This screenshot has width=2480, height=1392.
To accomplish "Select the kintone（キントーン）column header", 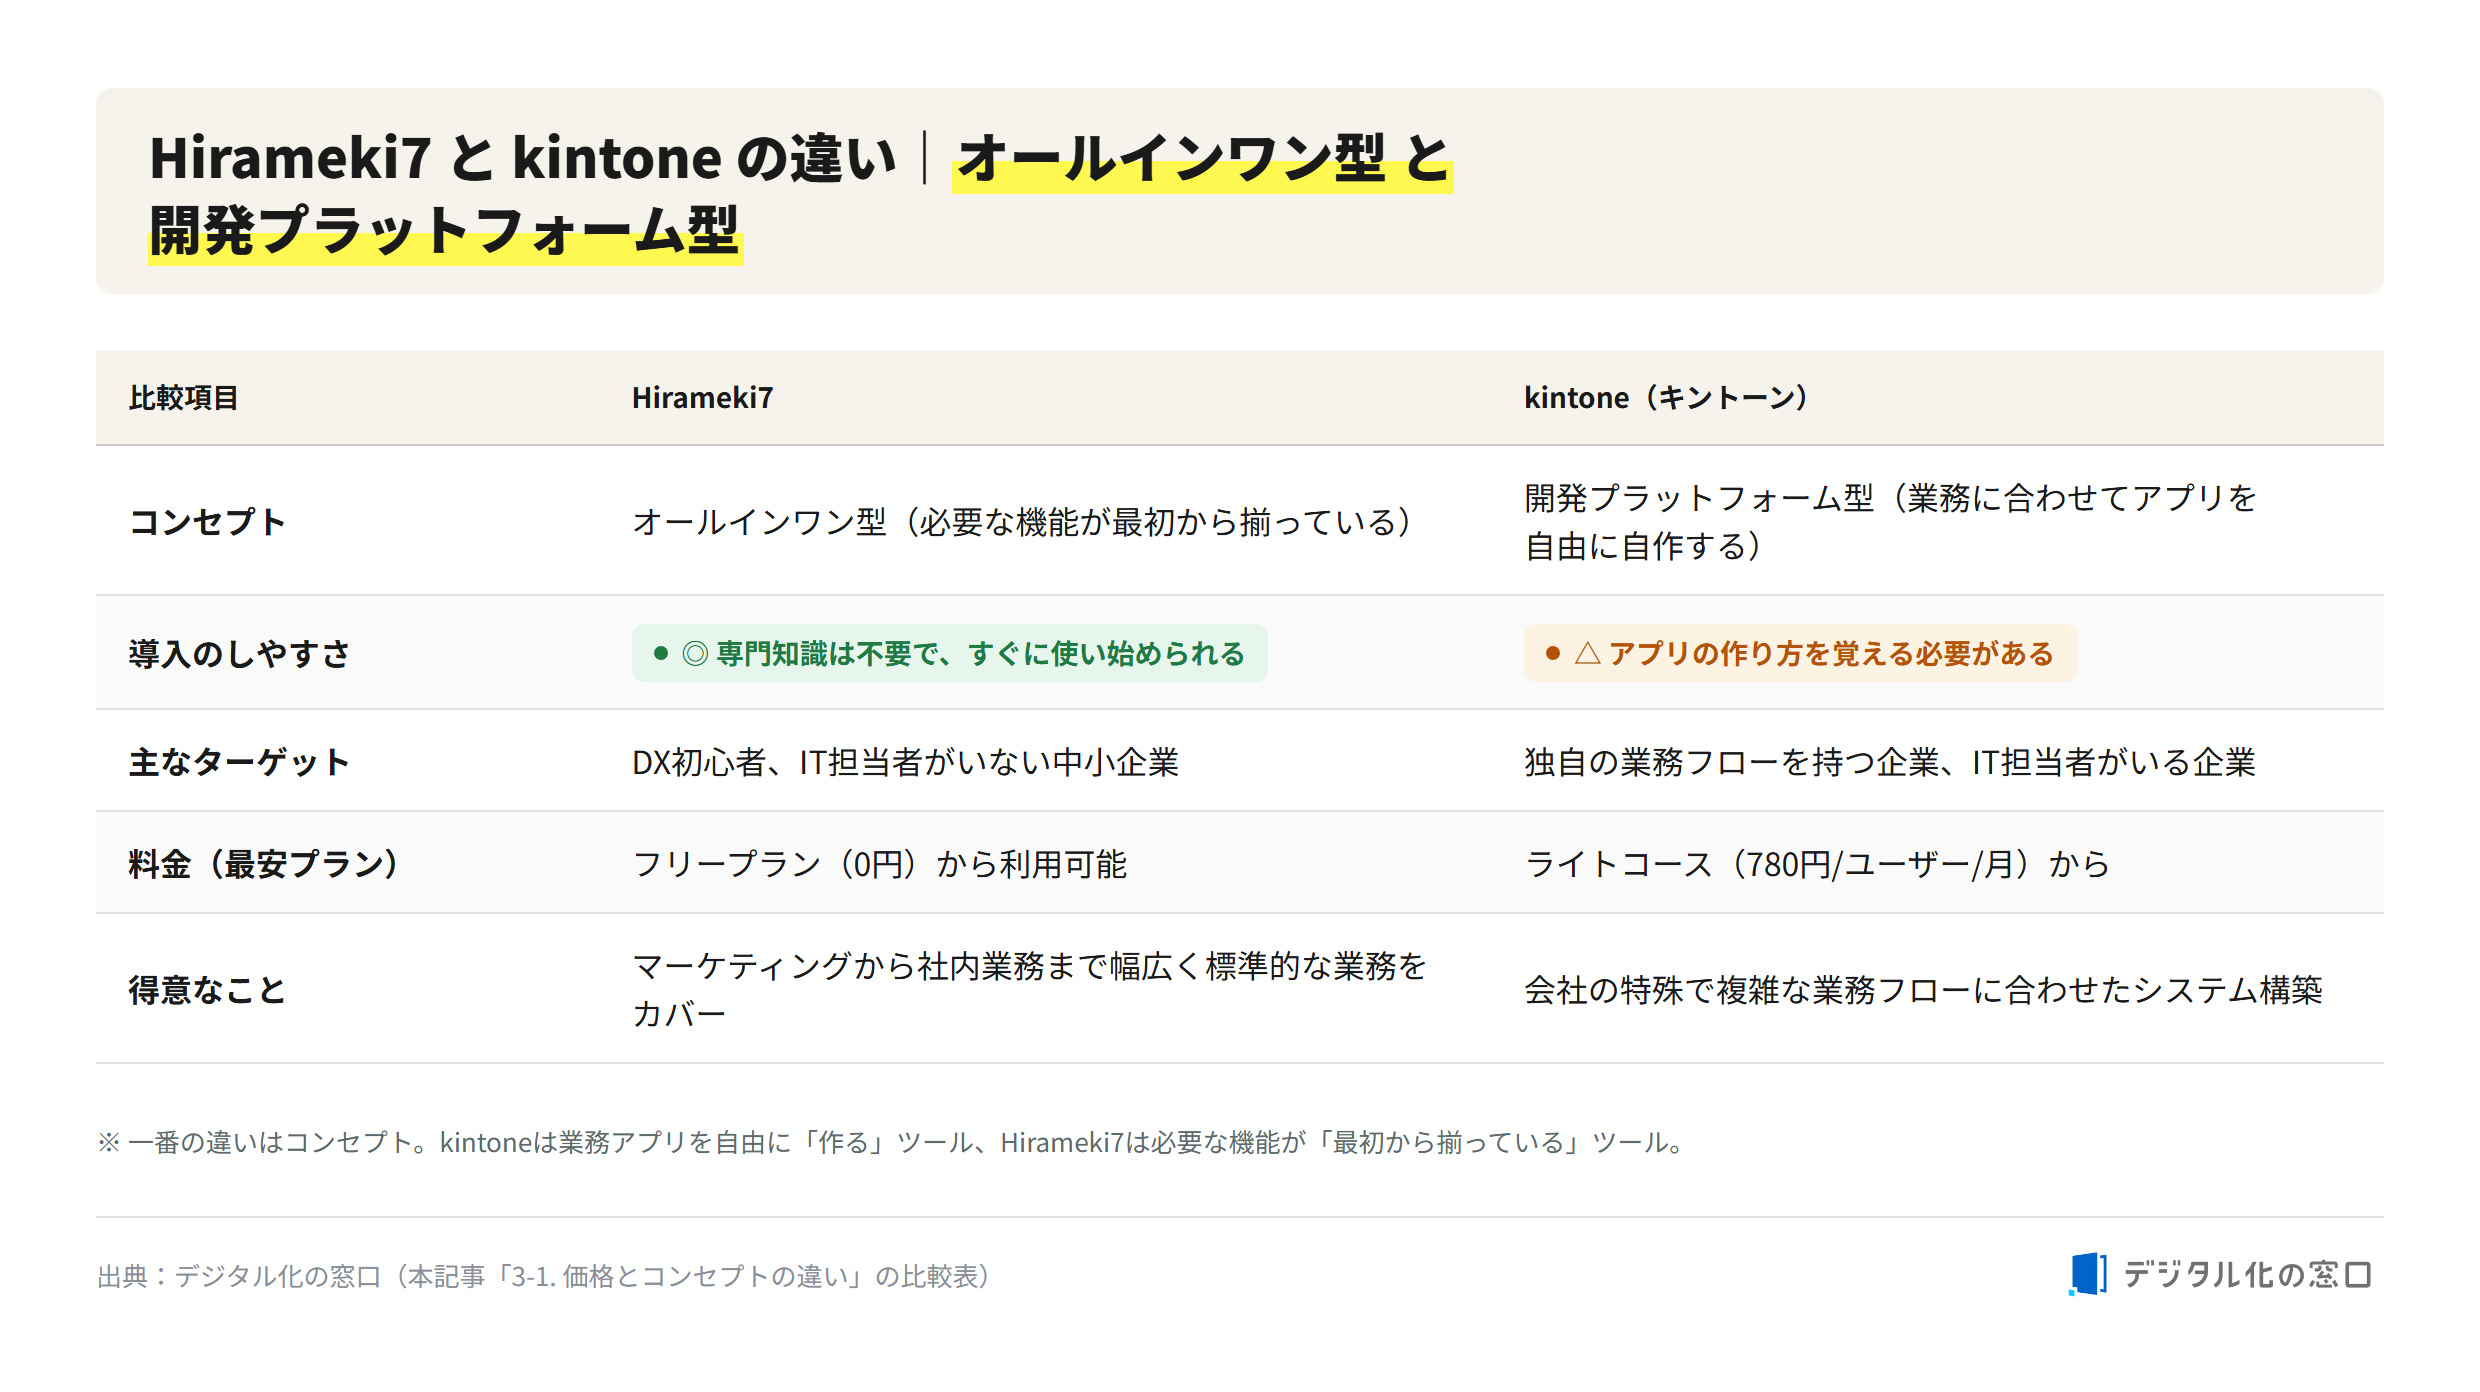I will [x=1666, y=398].
